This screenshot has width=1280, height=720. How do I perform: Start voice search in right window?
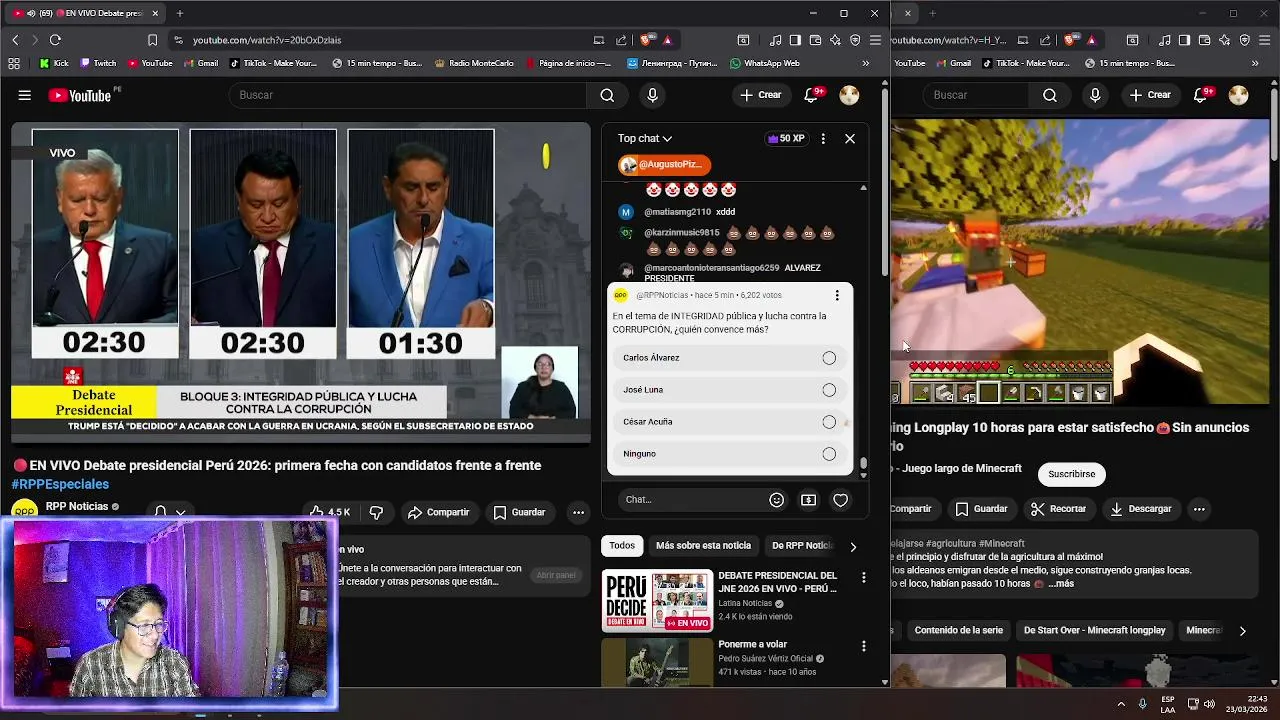pos(1095,95)
